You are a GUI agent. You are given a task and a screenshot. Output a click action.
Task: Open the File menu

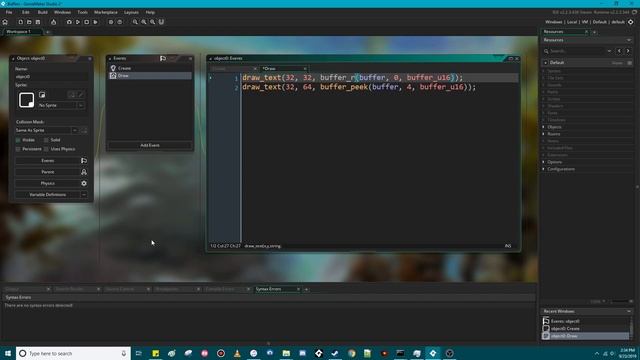9,12
